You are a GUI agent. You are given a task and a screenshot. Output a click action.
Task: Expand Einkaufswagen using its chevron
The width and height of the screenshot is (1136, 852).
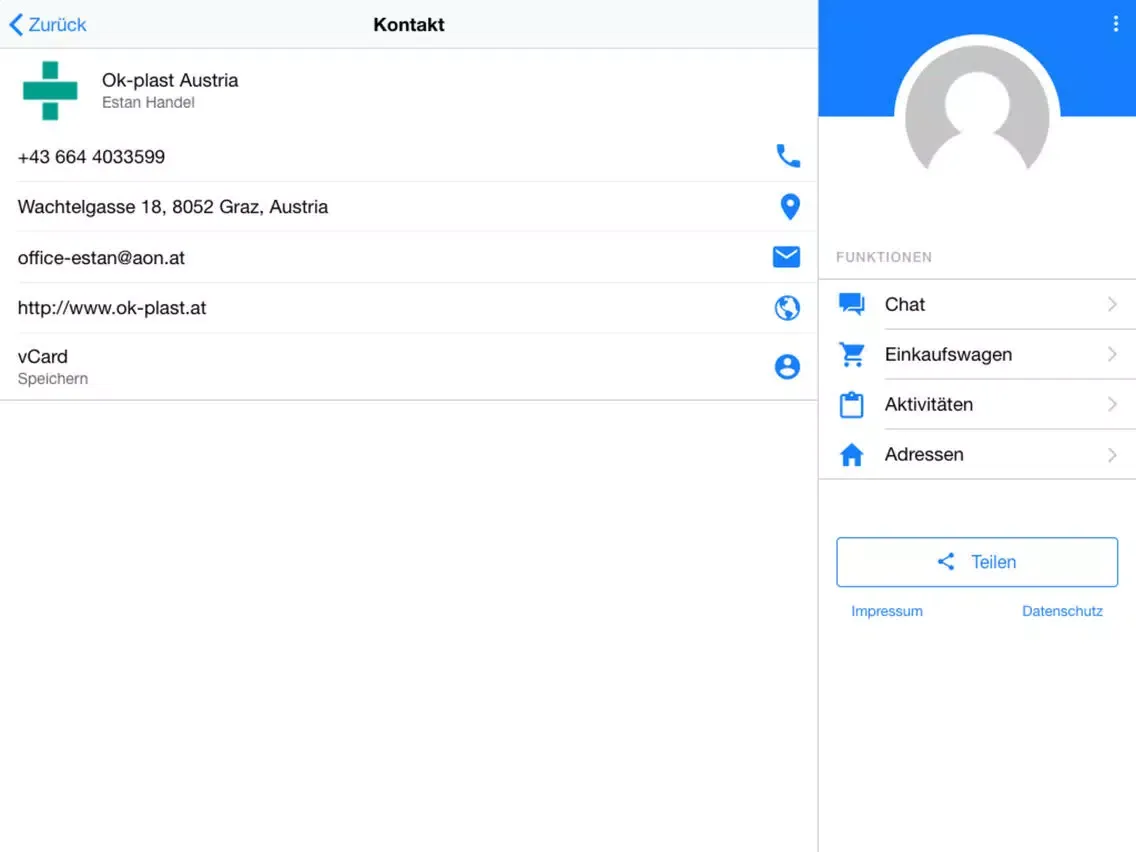point(1112,354)
